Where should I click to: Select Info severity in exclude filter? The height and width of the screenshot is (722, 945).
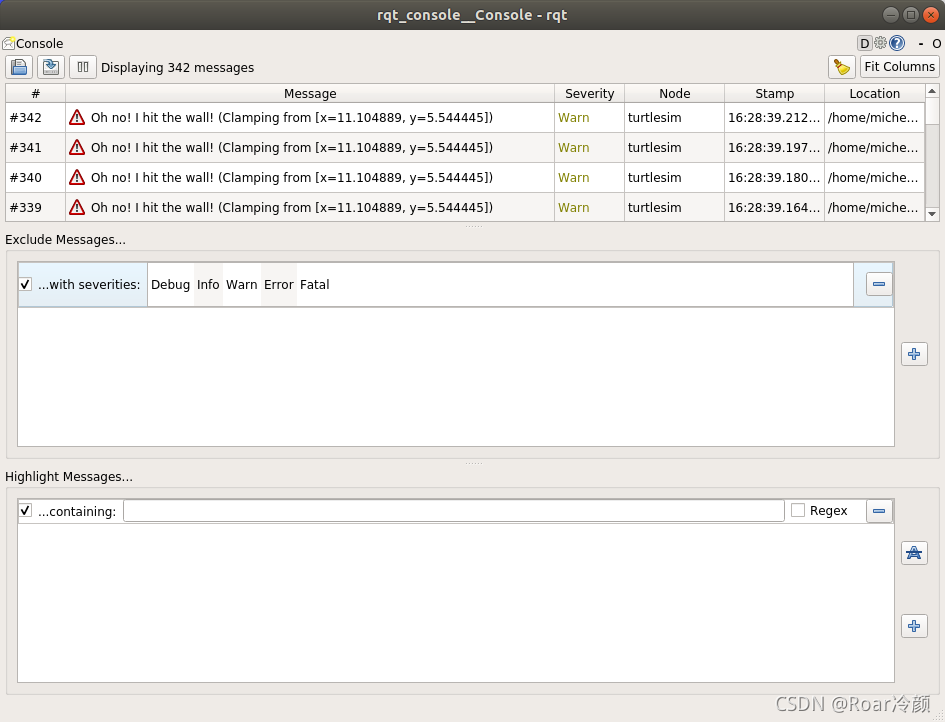208,284
